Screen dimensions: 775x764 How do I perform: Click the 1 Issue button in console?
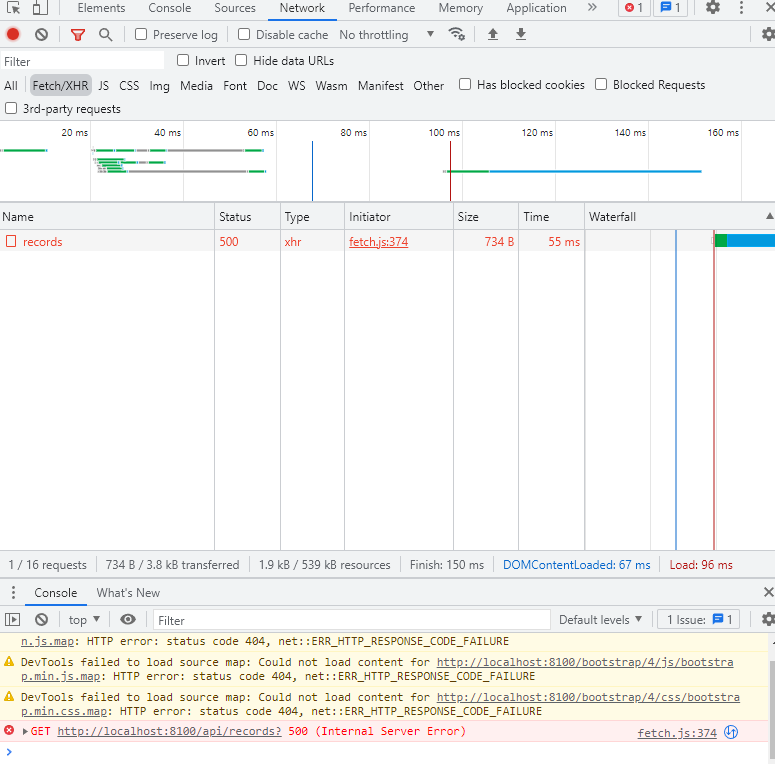coord(698,620)
